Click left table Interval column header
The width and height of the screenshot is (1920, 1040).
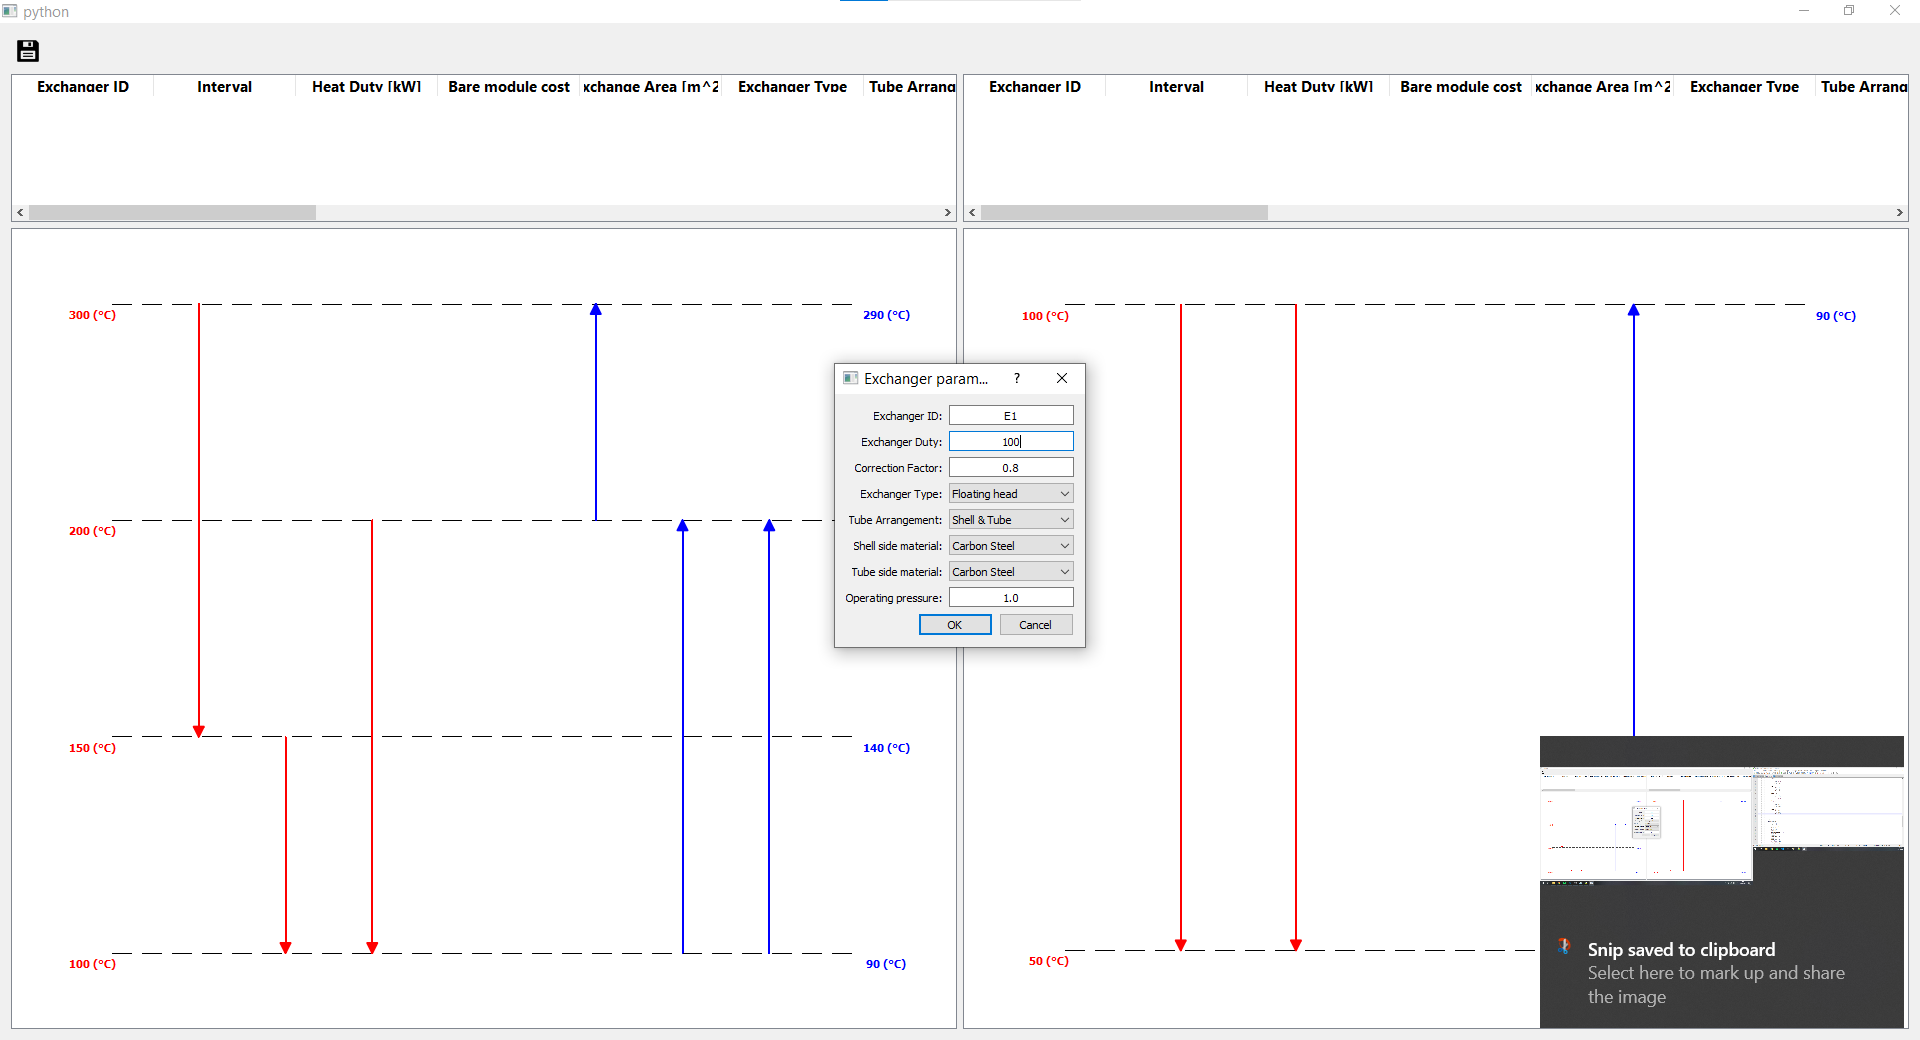(224, 87)
